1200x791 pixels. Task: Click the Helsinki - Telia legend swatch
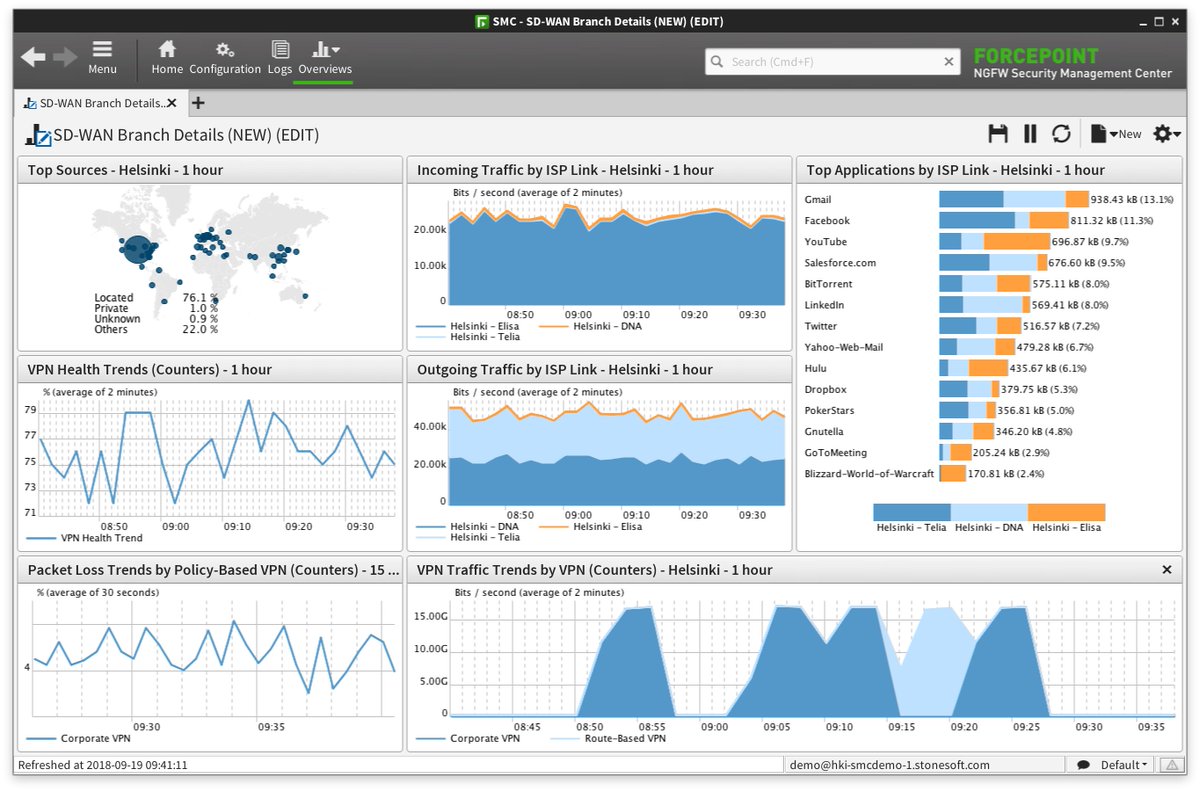911,512
